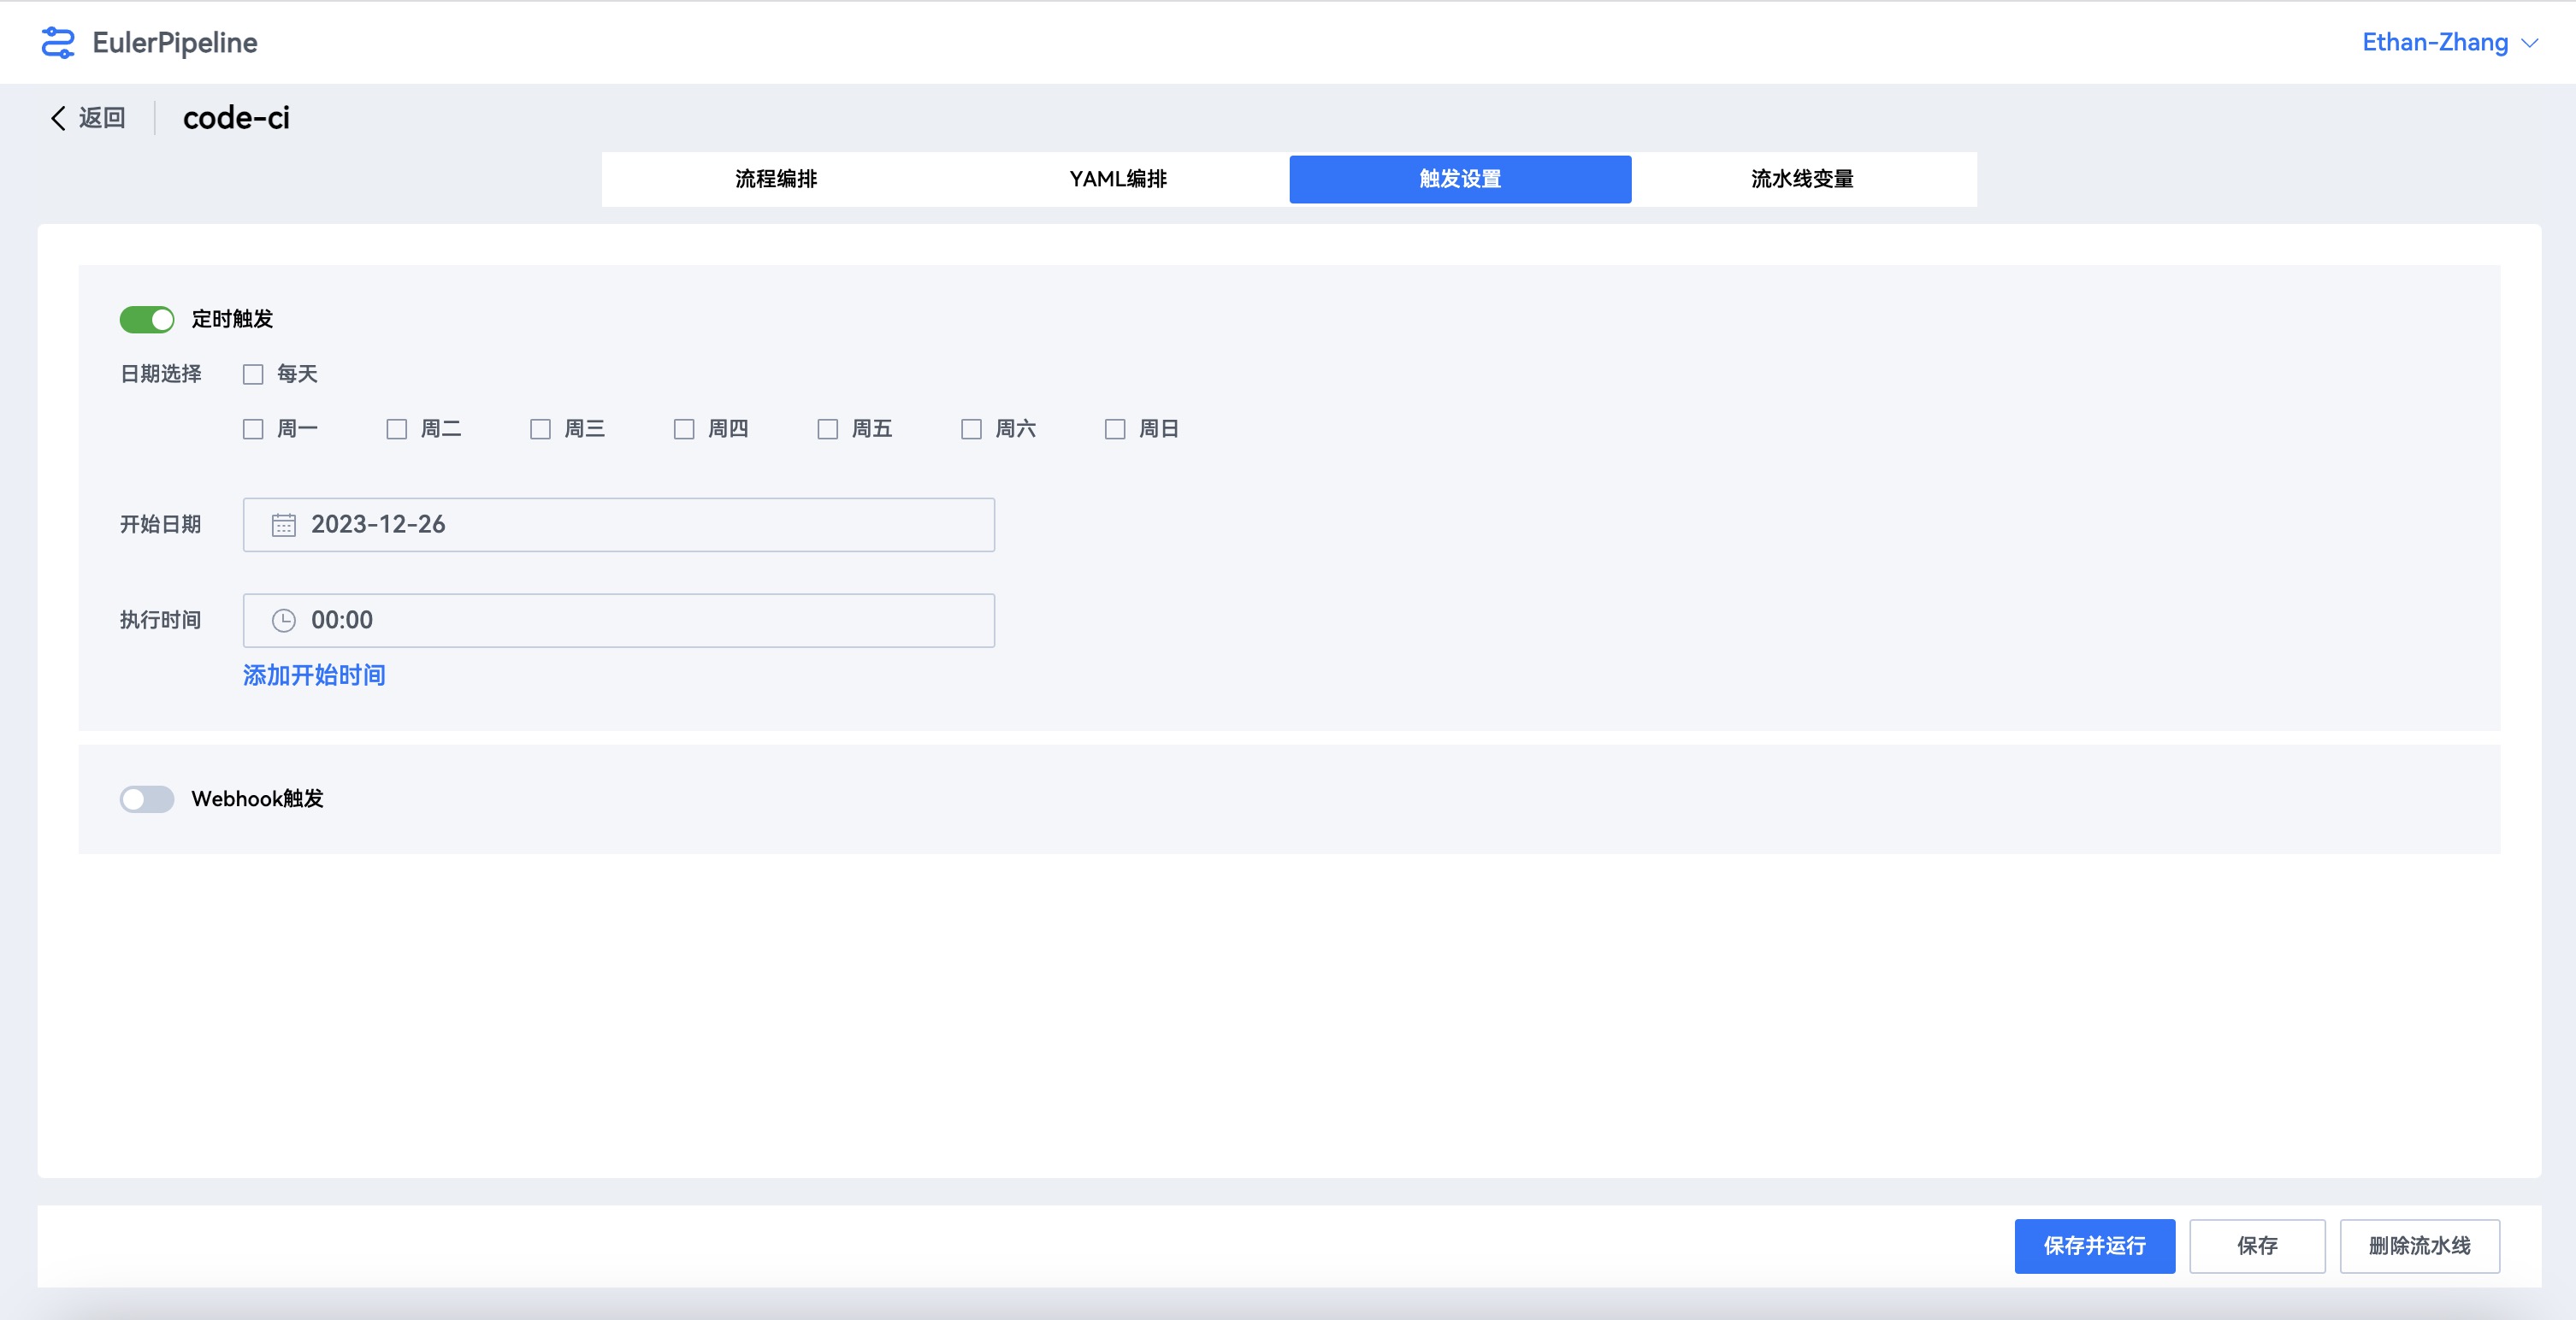Open the YAML编排 tab
The height and width of the screenshot is (1320, 2576).
tap(1118, 179)
